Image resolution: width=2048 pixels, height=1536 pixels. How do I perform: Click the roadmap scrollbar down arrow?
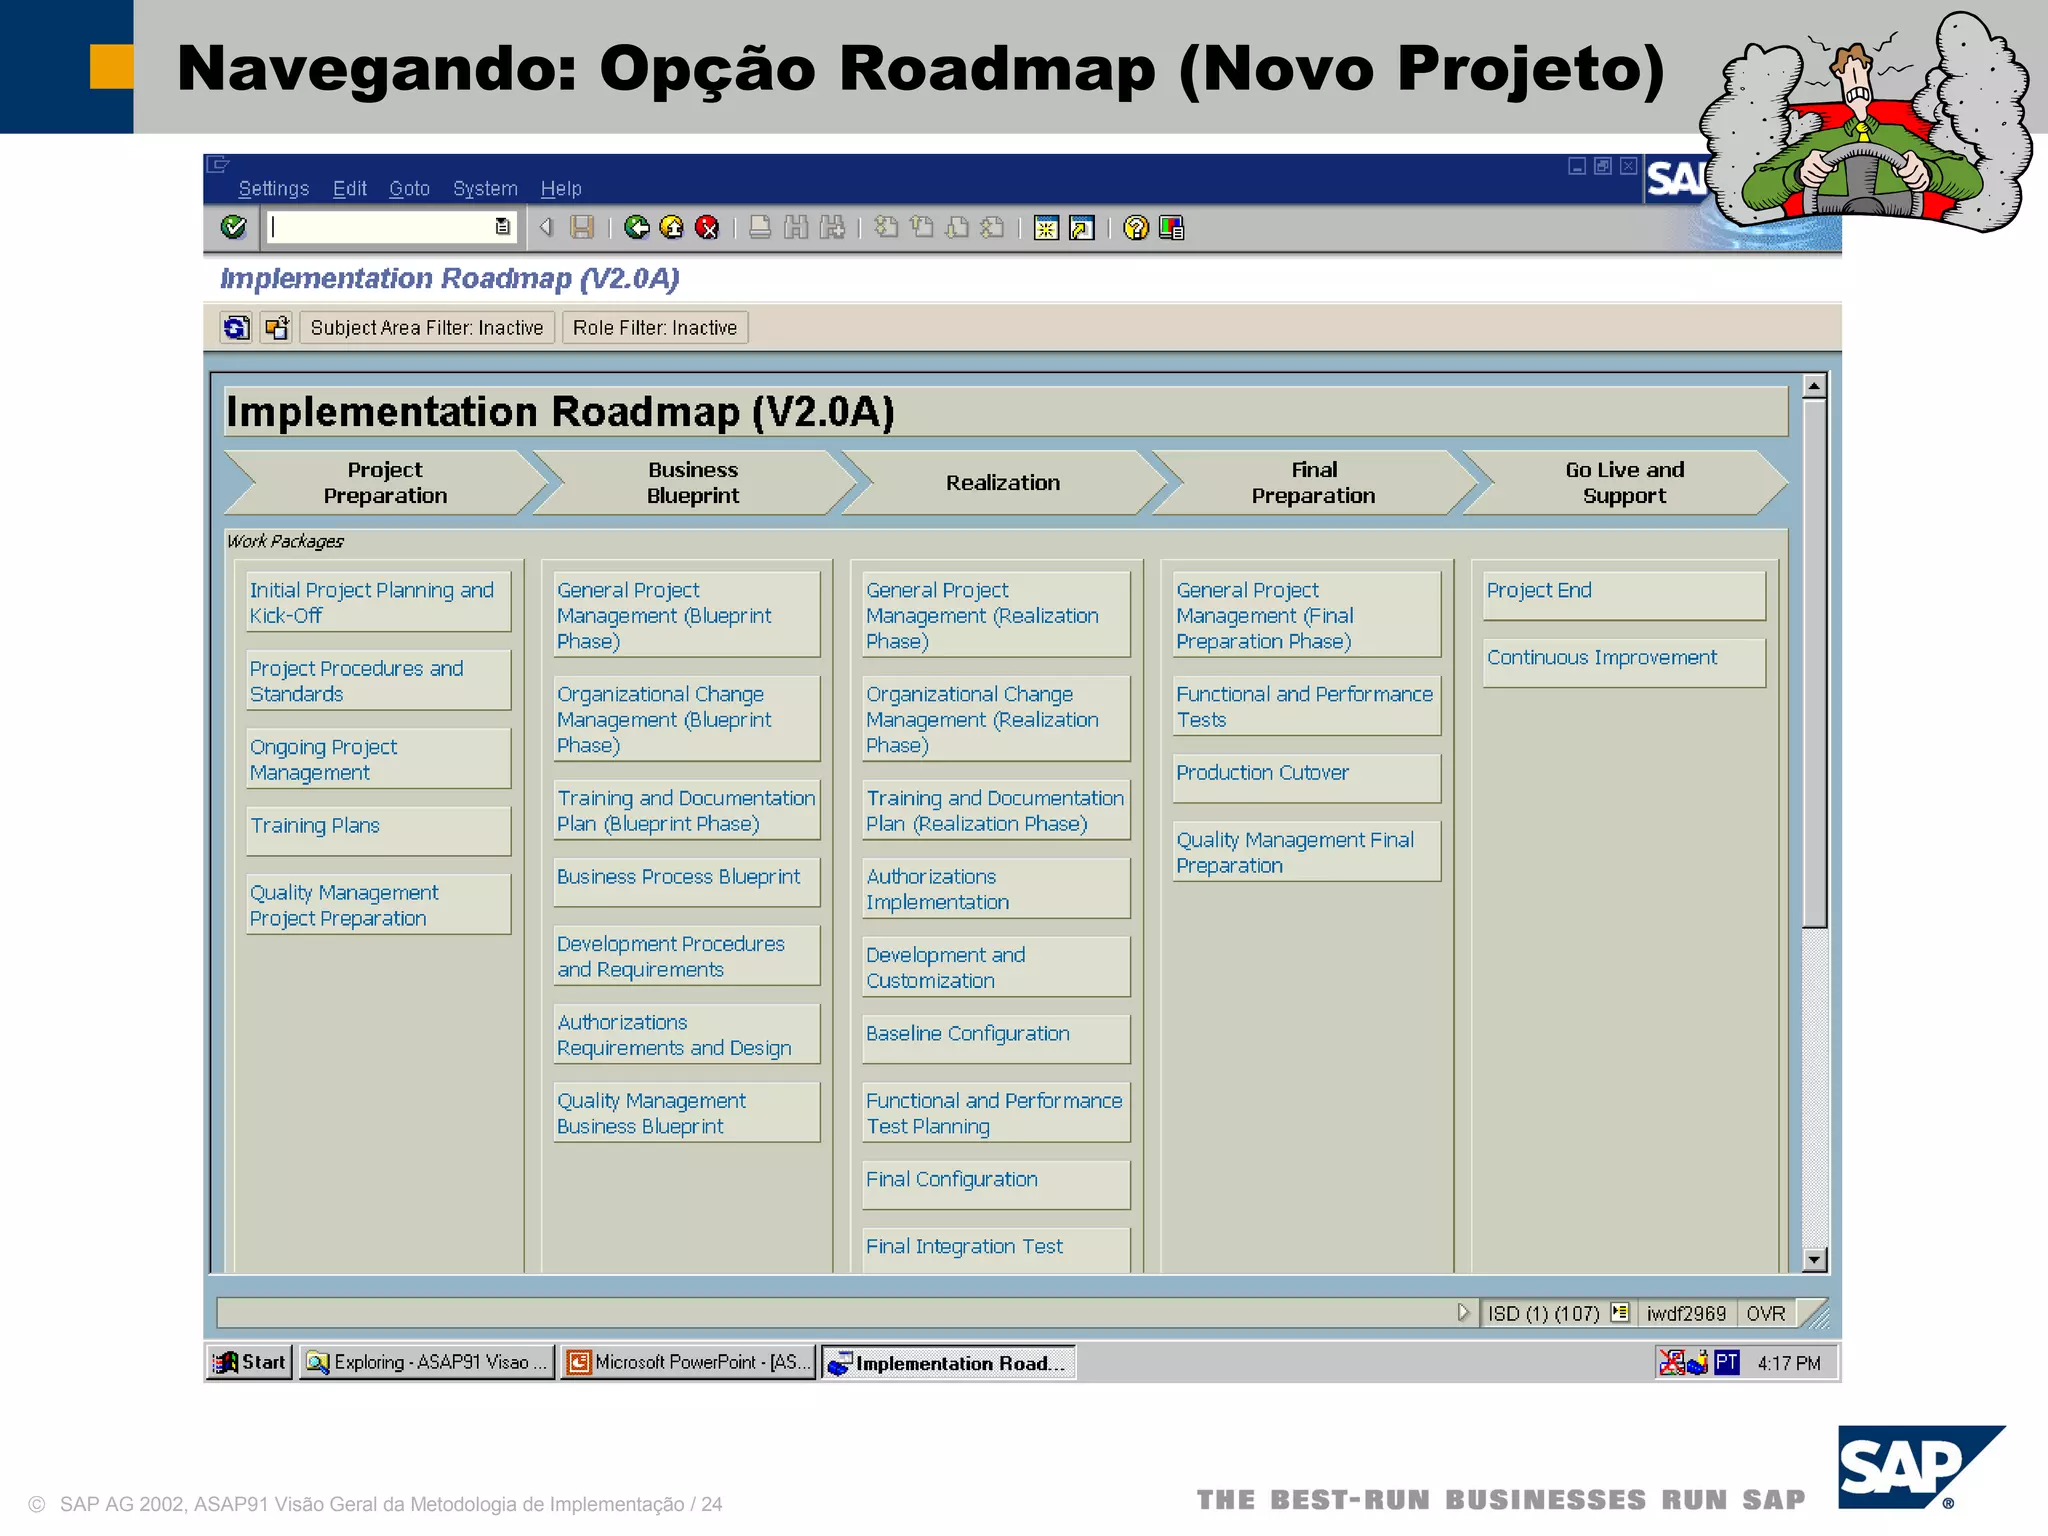(x=1814, y=1260)
